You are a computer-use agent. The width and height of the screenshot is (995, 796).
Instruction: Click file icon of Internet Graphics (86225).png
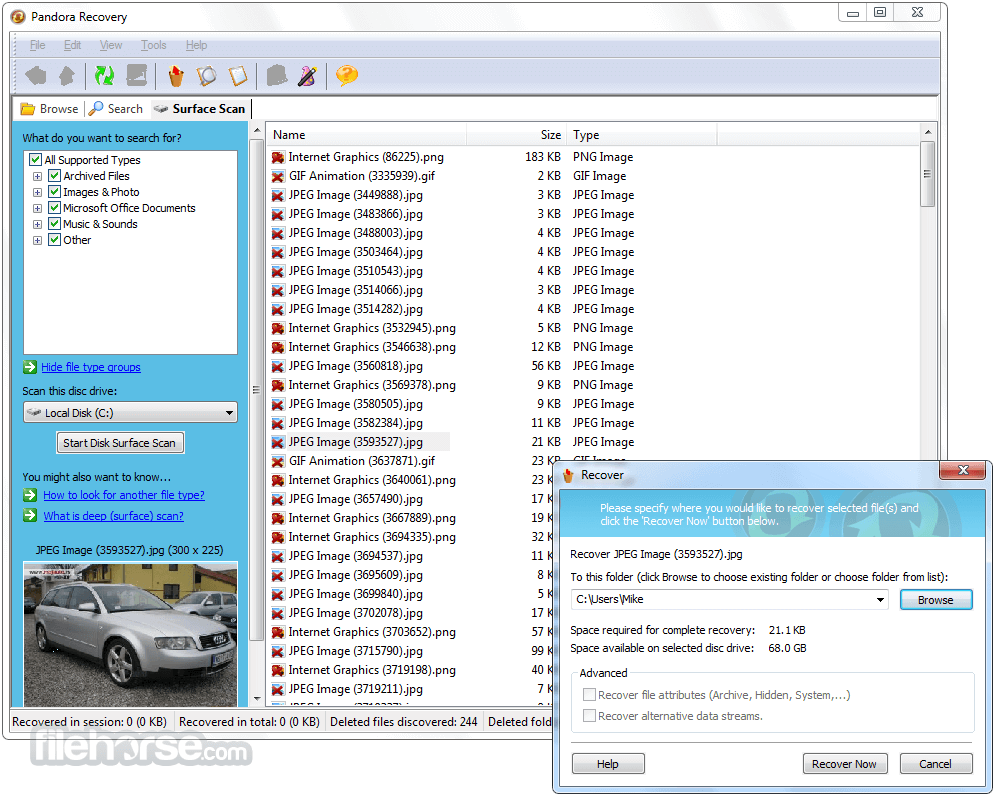pos(278,157)
